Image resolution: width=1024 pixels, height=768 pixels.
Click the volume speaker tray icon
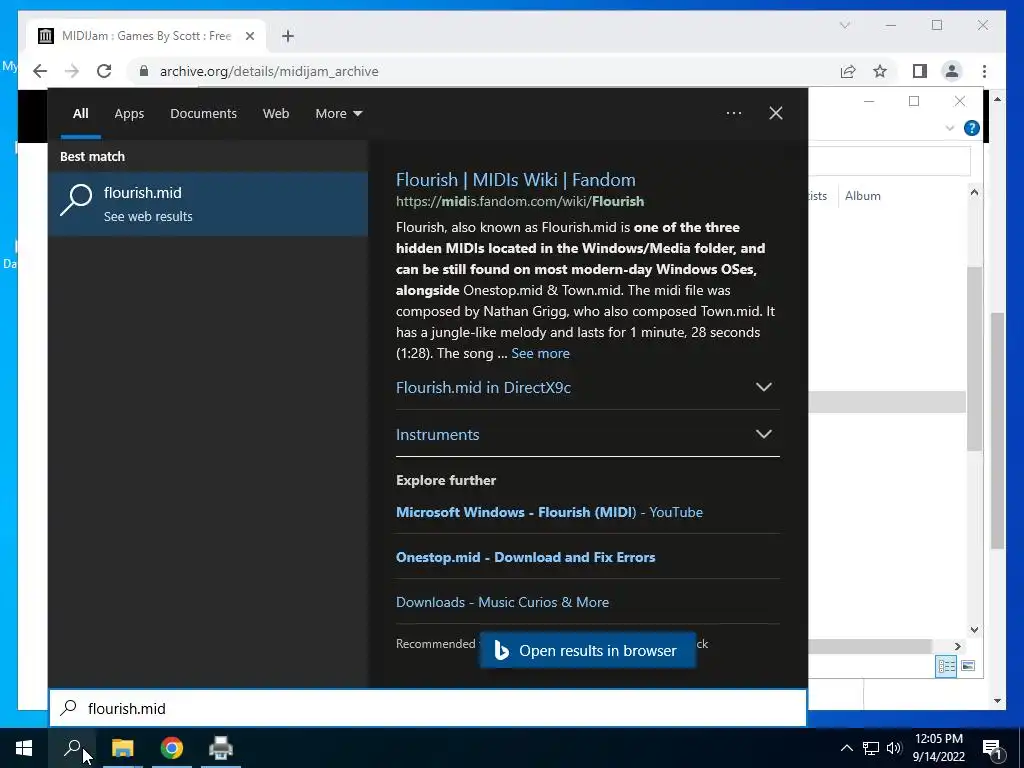pyautogui.click(x=894, y=748)
